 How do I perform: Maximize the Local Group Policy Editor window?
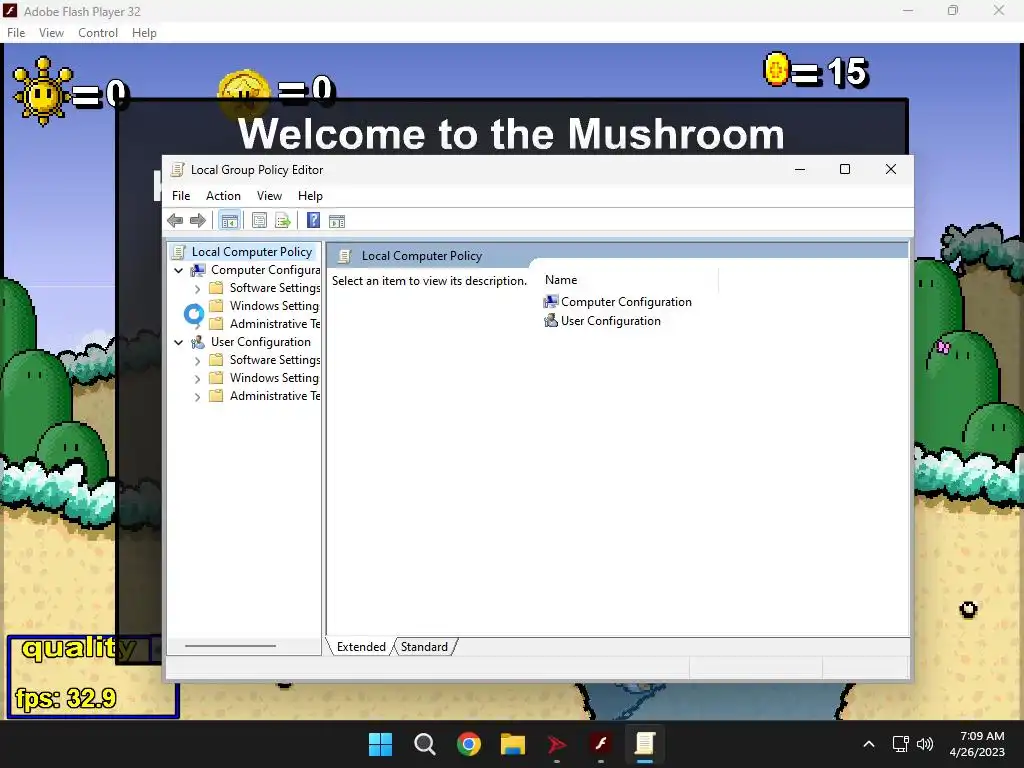pos(844,170)
